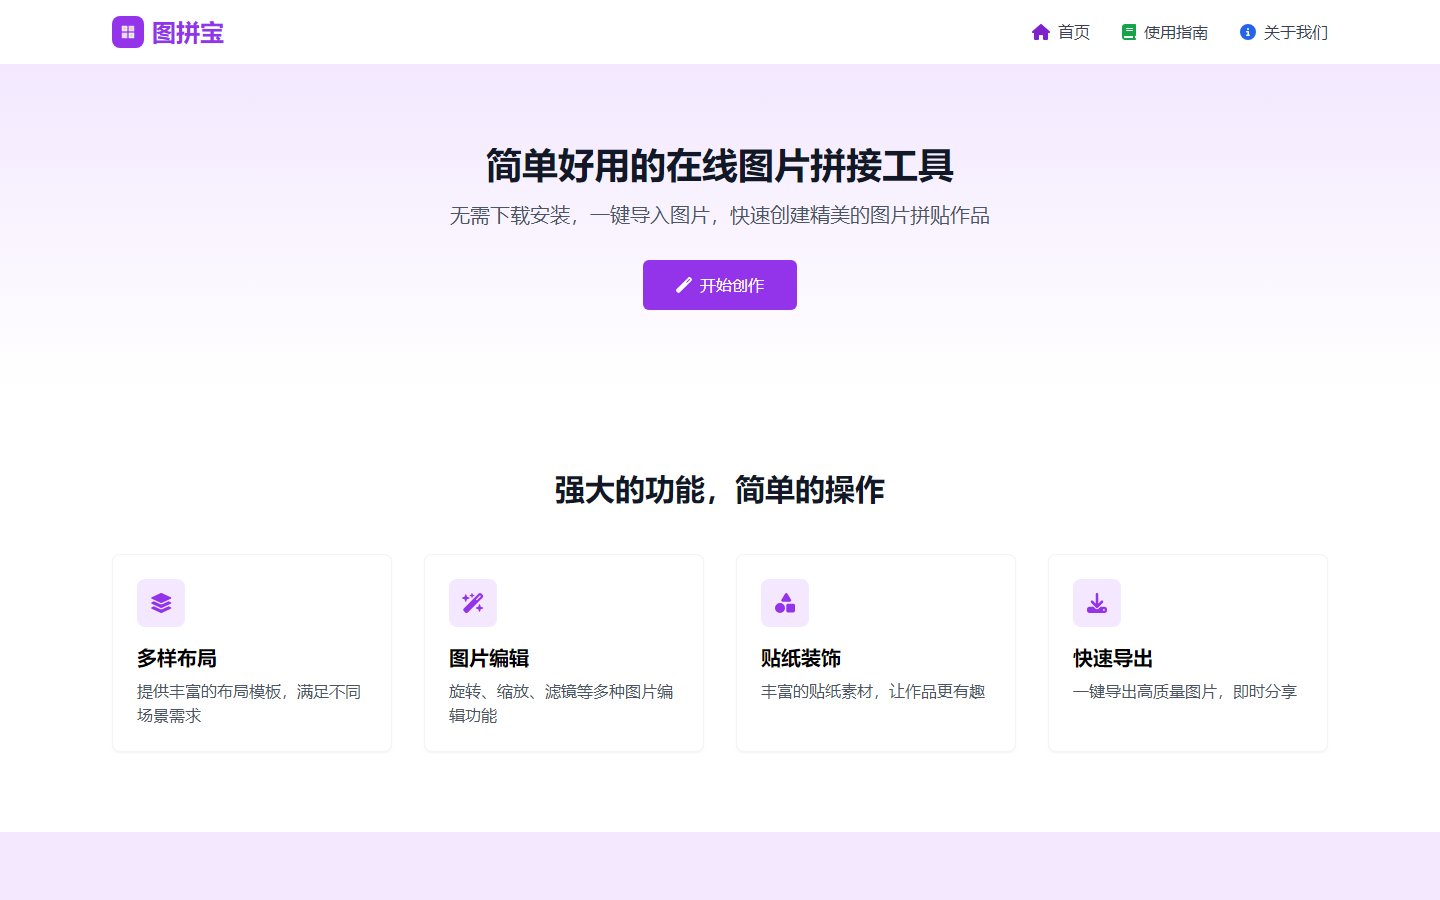Click the pencil icon in 开始创作 button
This screenshot has width=1440, height=900.
click(684, 285)
